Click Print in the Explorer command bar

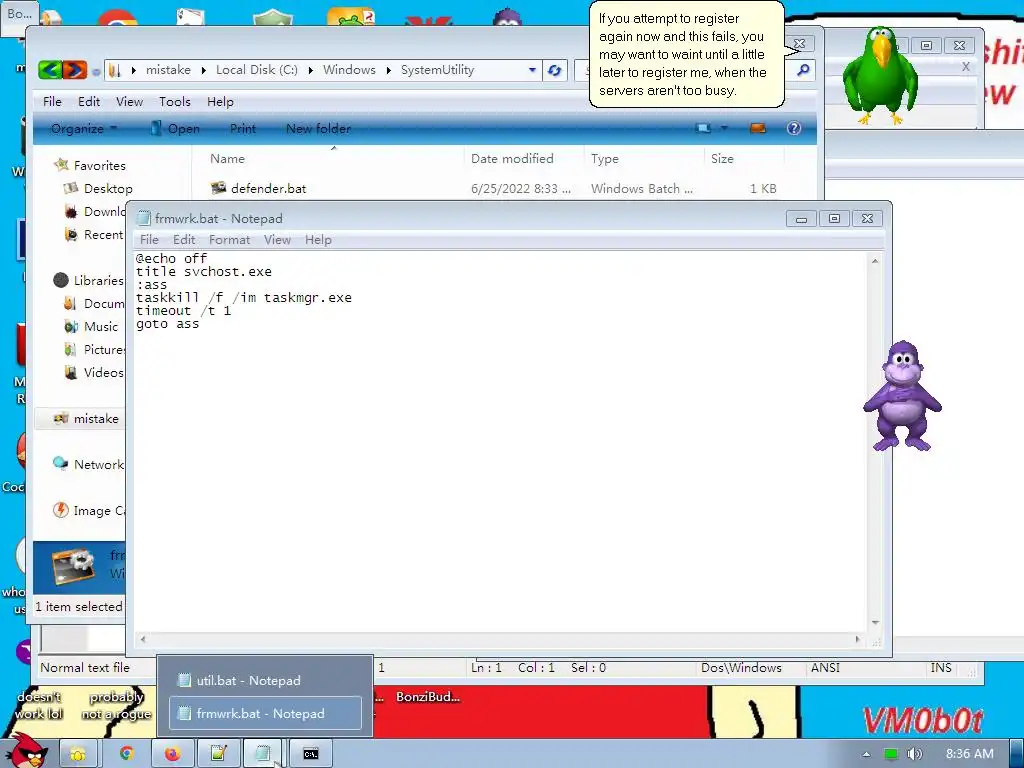tap(243, 129)
